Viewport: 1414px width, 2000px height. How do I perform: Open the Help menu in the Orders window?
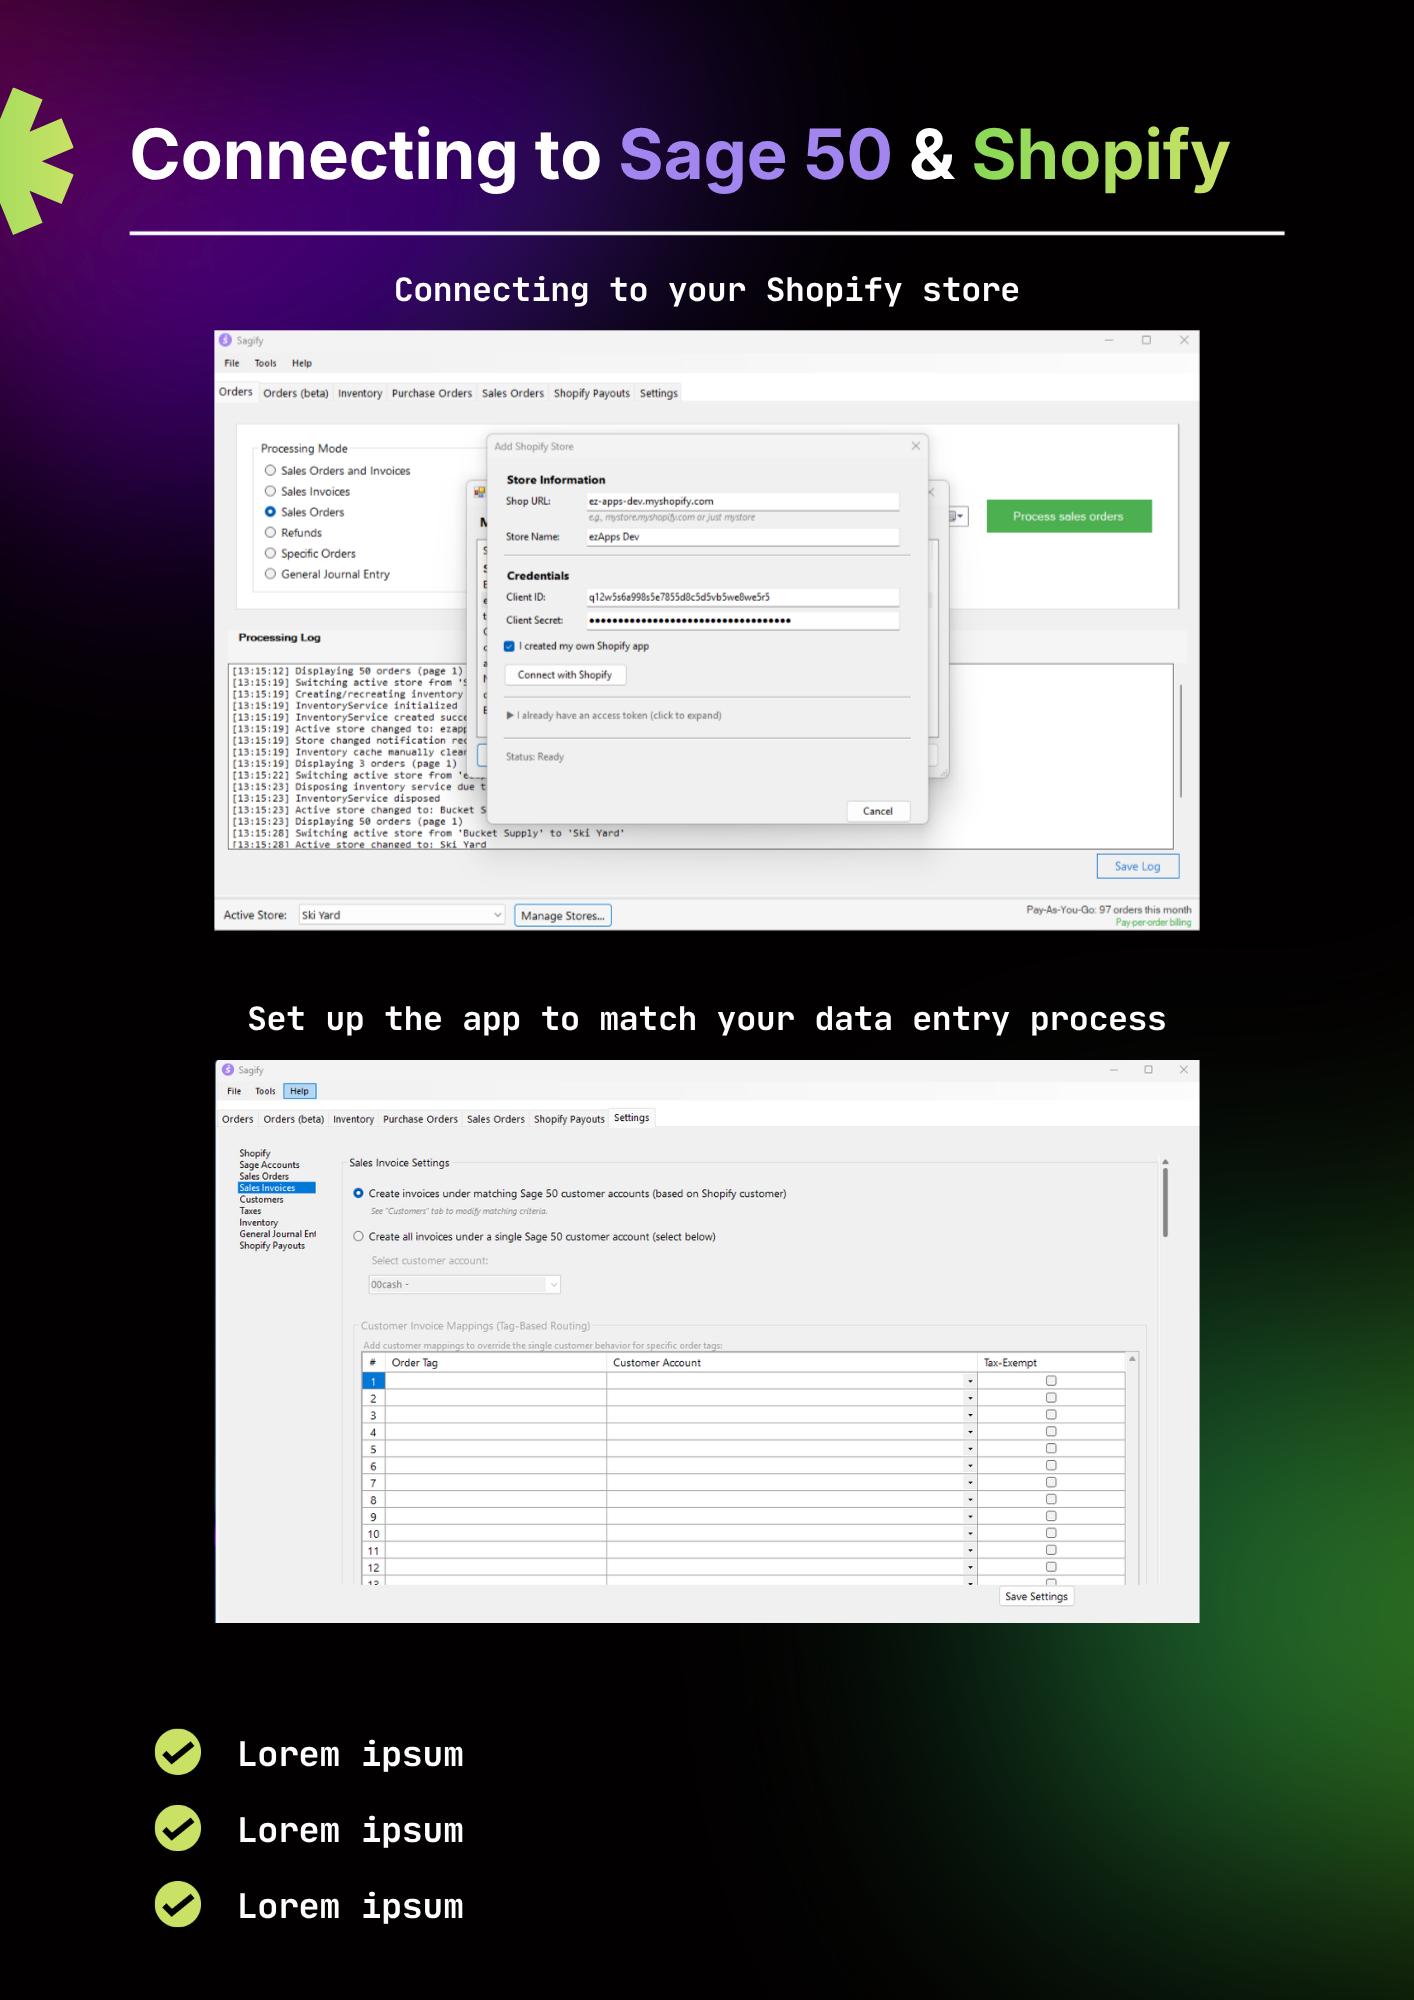pyautogui.click(x=302, y=363)
